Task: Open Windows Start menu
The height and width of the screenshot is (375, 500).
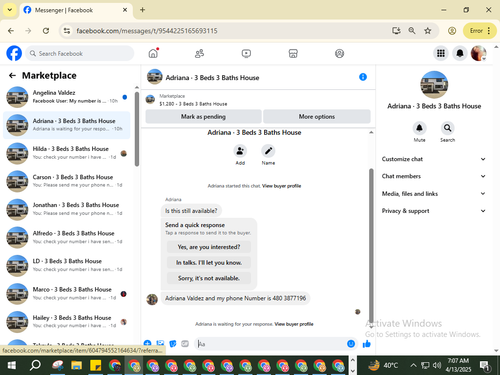Action: [x=12, y=365]
